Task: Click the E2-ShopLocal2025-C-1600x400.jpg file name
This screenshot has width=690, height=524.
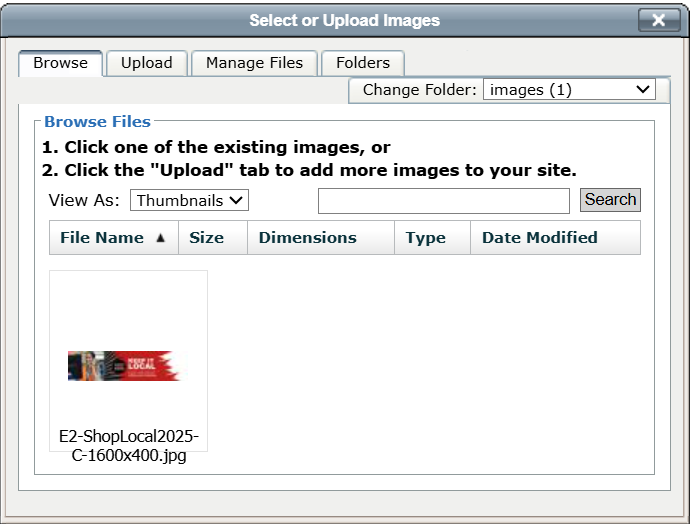Action: pyautogui.click(x=129, y=447)
